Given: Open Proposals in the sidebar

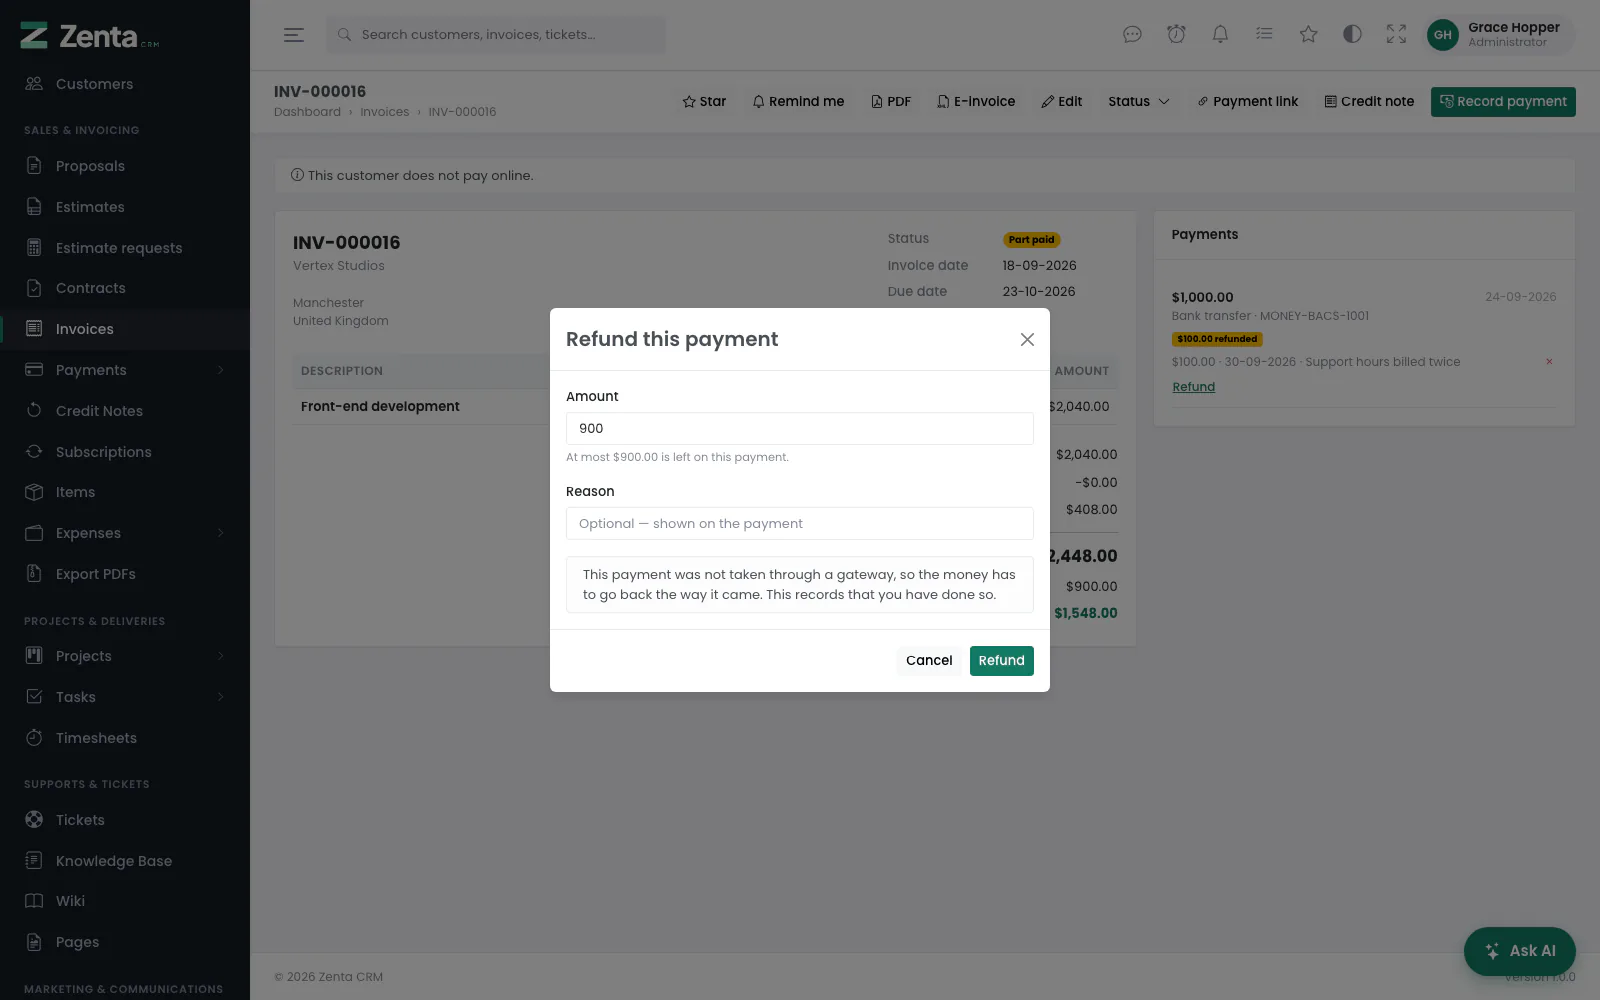Looking at the screenshot, I should (125, 166).
